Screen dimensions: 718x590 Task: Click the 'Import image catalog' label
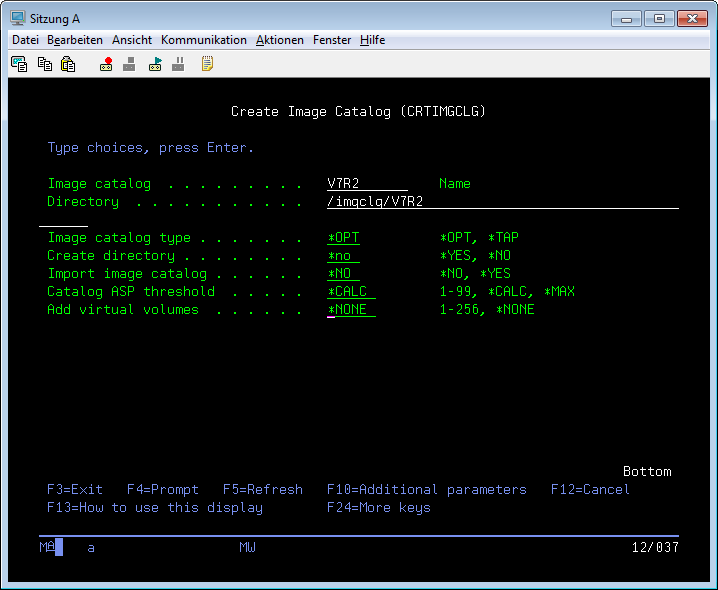[127, 274]
